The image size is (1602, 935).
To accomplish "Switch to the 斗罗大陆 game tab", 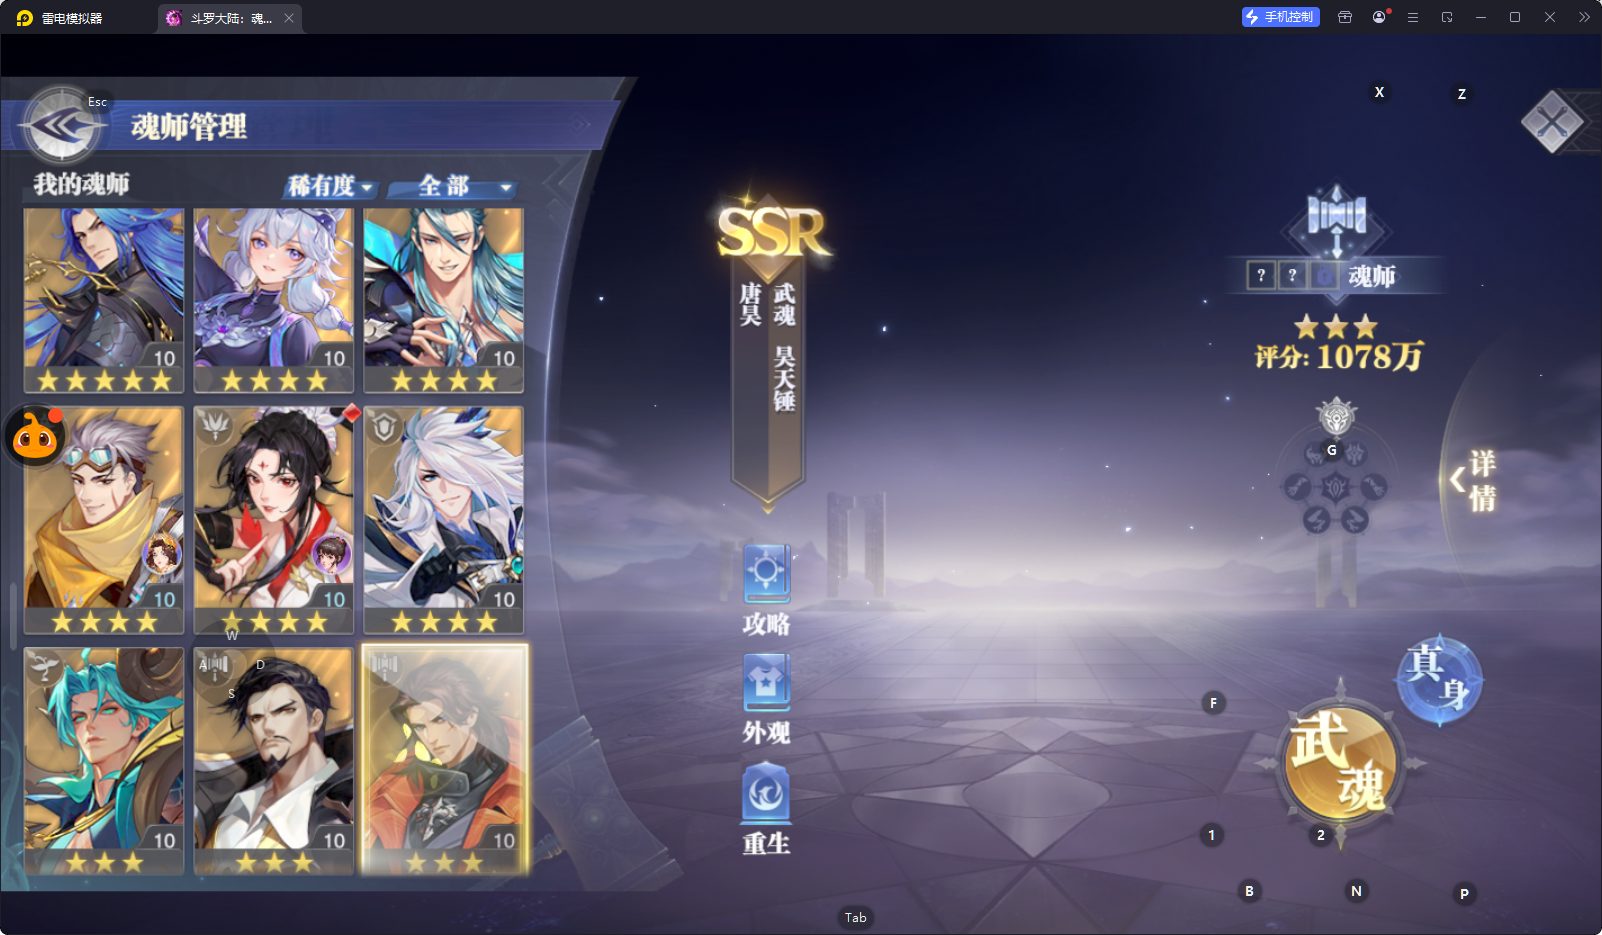I will (x=230, y=18).
